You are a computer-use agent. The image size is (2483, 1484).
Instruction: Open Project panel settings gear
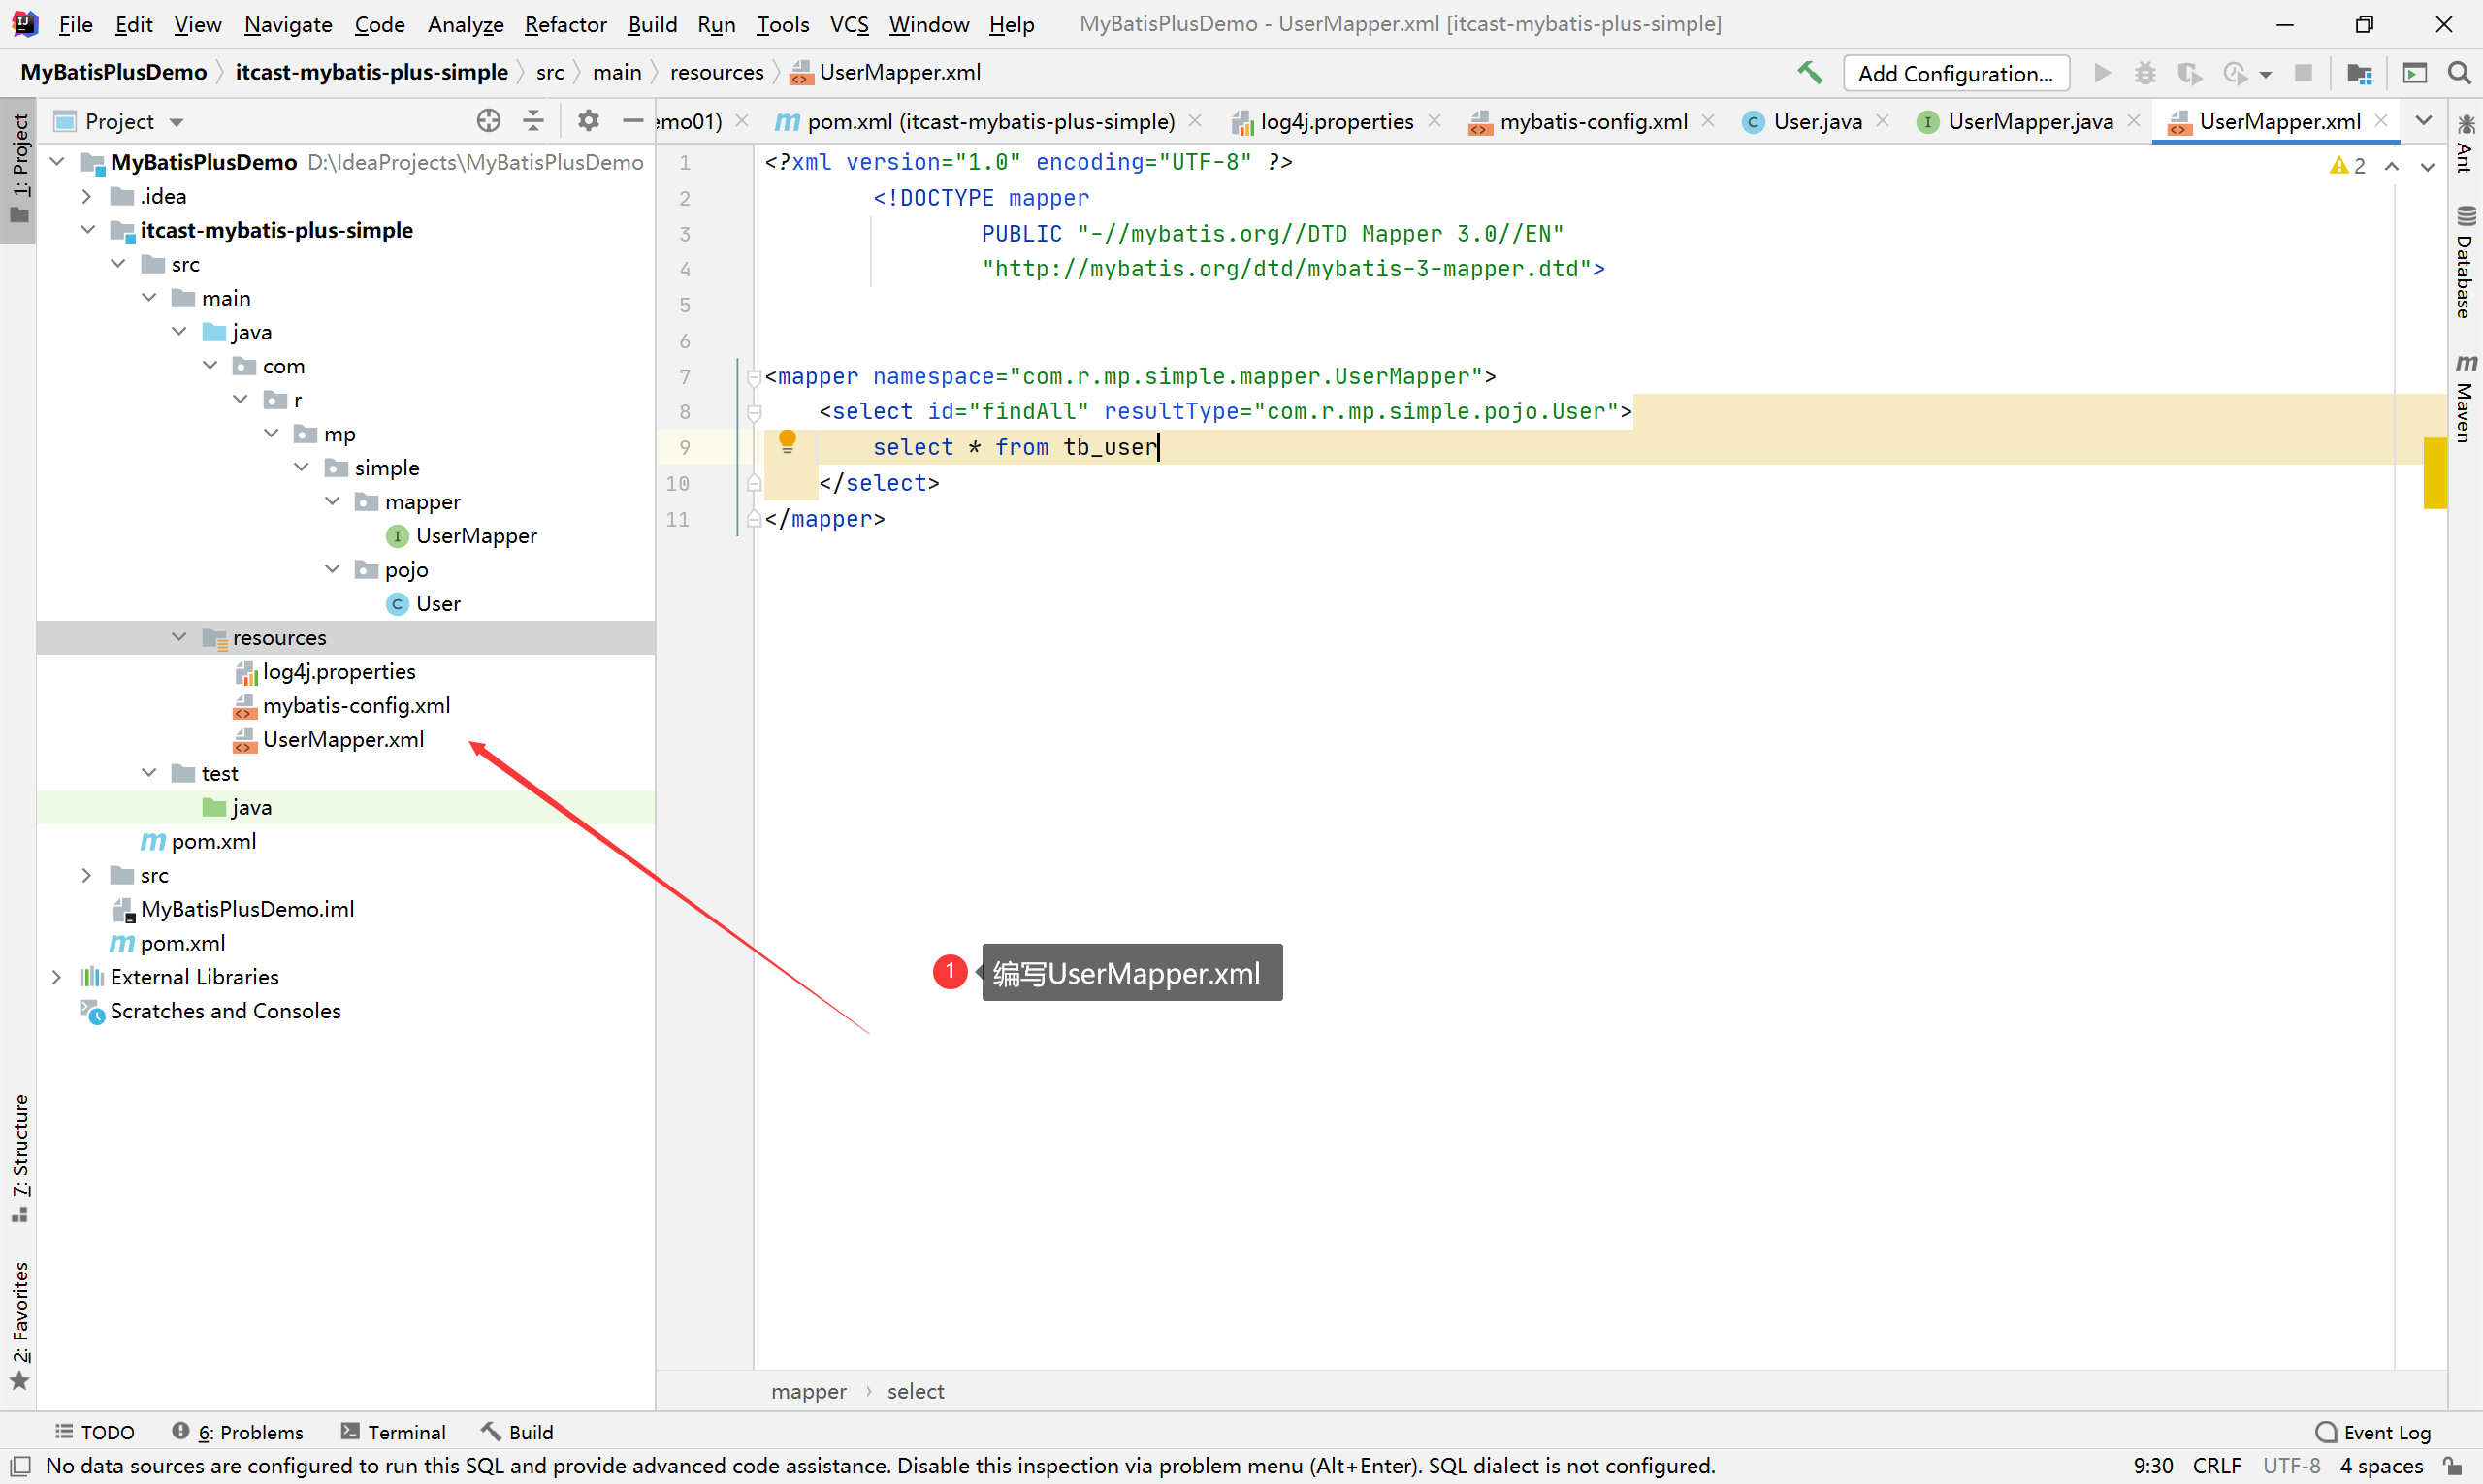pos(588,121)
